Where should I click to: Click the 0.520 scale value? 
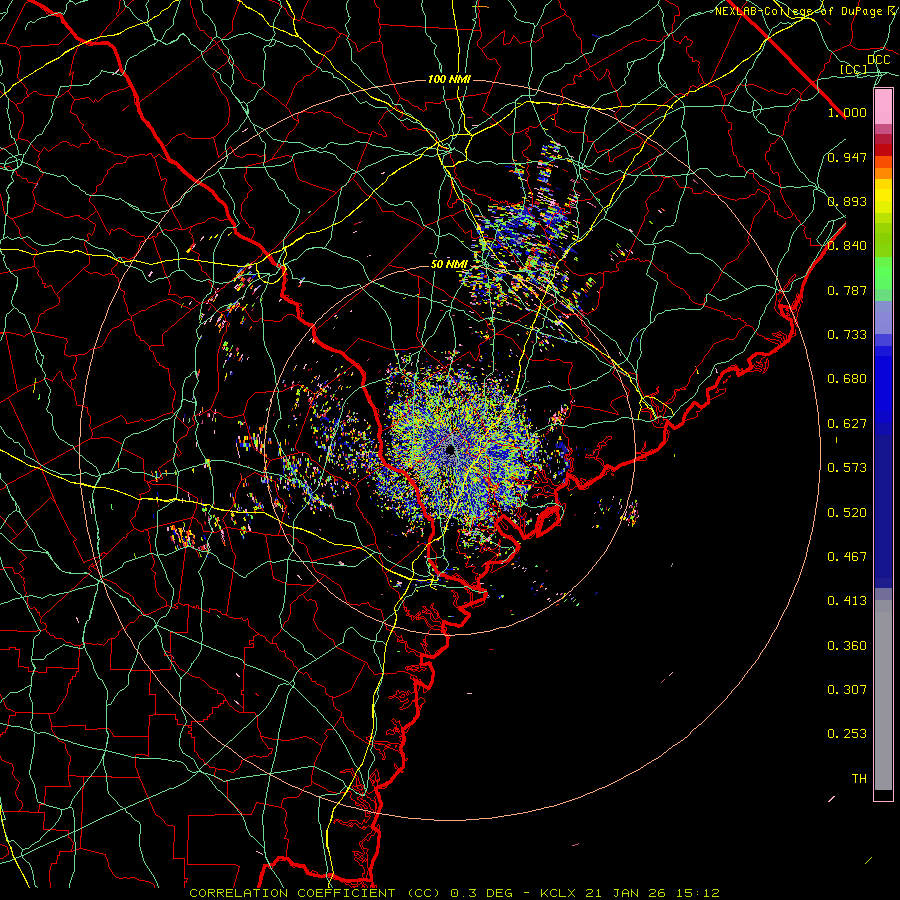[847, 513]
